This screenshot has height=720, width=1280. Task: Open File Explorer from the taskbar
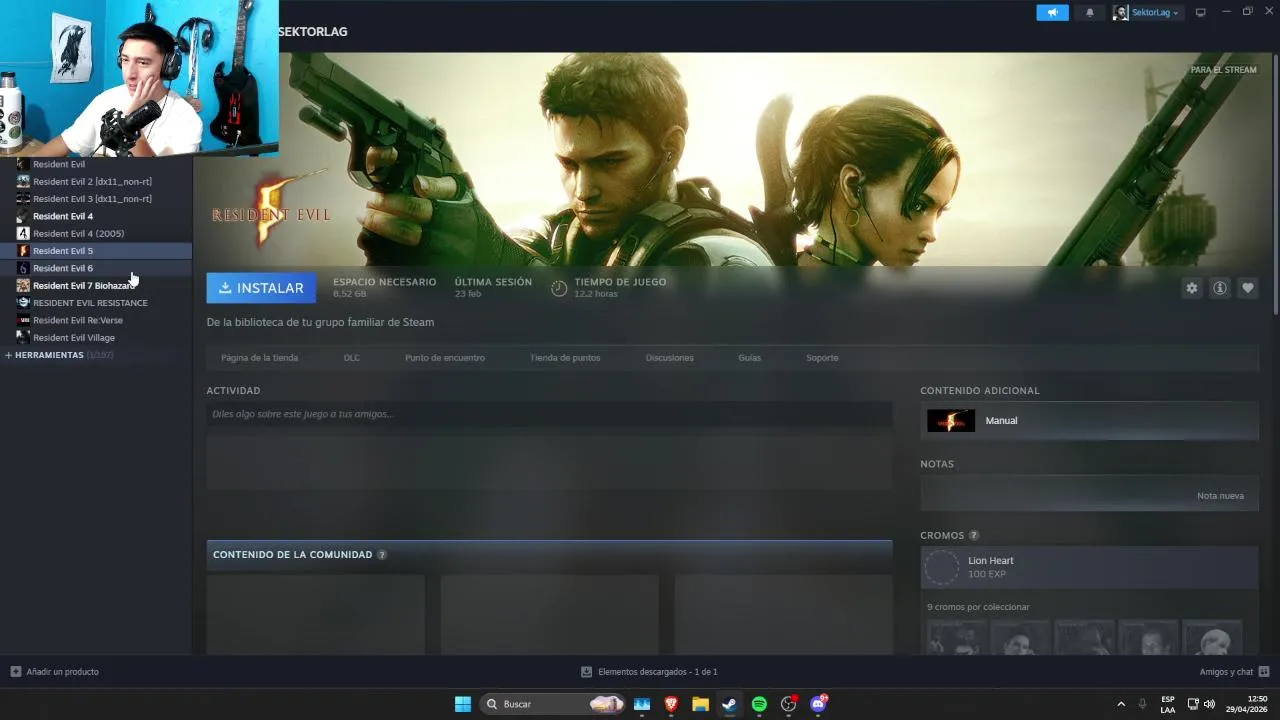tap(700, 704)
